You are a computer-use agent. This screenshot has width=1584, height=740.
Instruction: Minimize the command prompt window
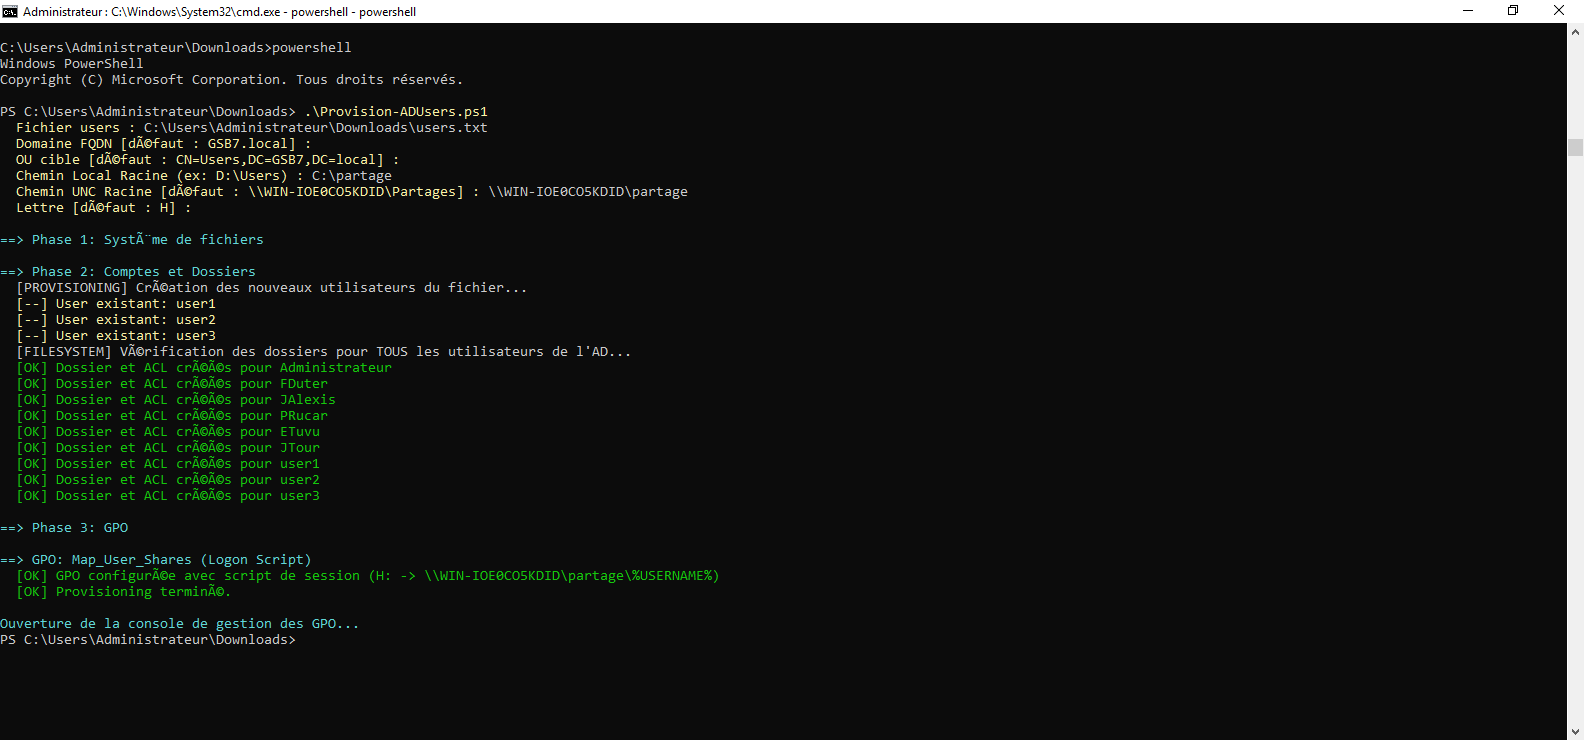(x=1468, y=11)
